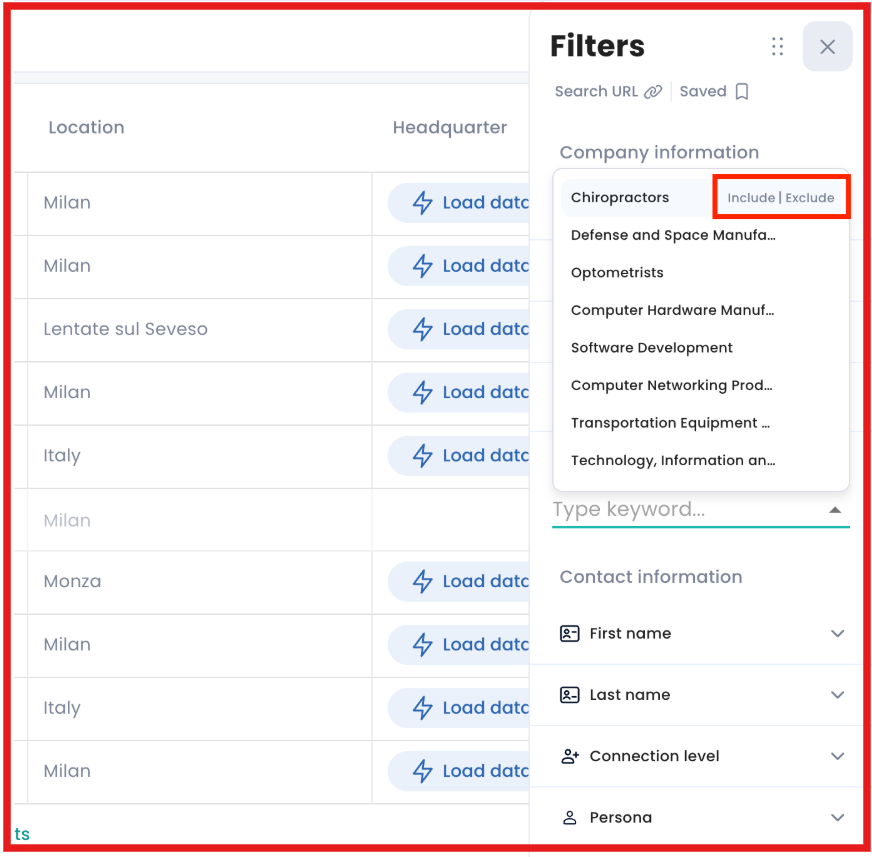
Task: Click the lightning icon on the first Load data button
Action: pos(421,202)
